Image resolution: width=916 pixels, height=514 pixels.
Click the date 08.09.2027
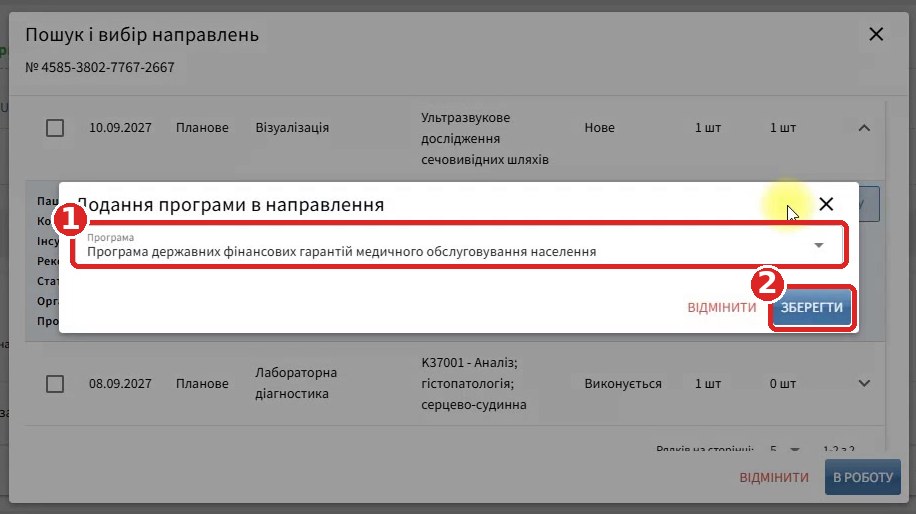click(x=120, y=383)
